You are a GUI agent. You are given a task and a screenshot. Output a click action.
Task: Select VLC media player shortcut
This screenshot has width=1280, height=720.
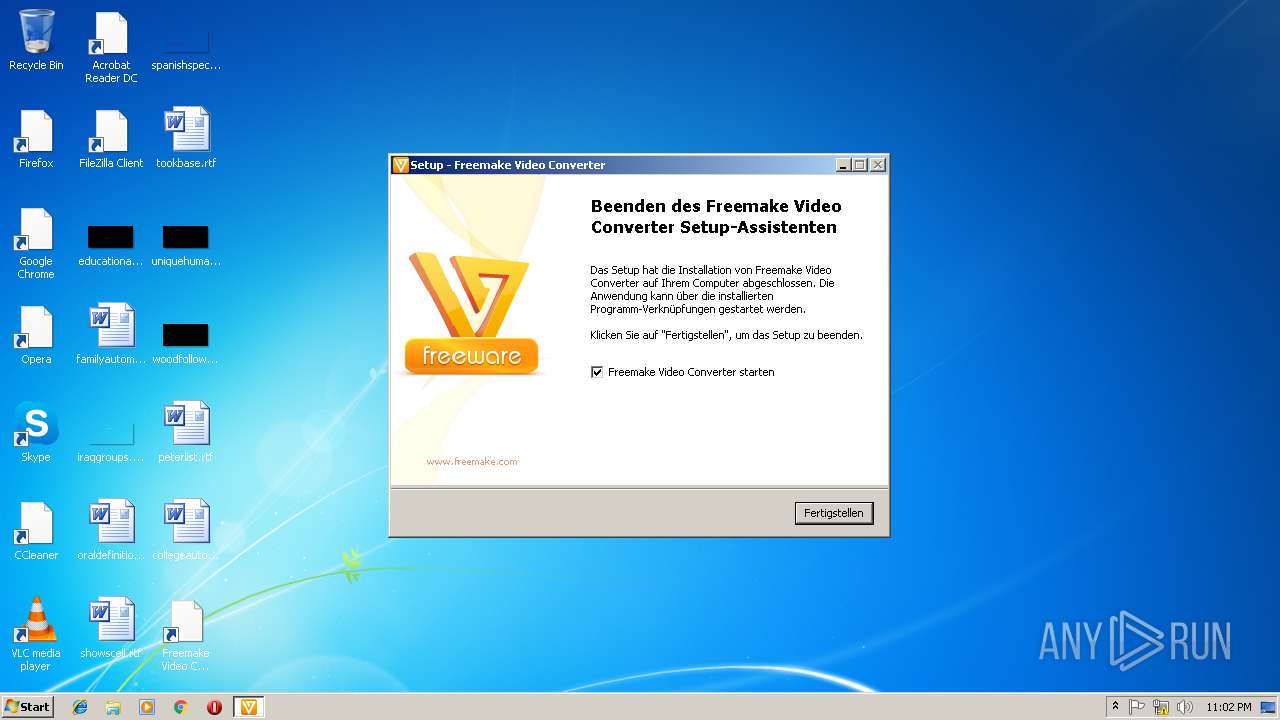36,635
